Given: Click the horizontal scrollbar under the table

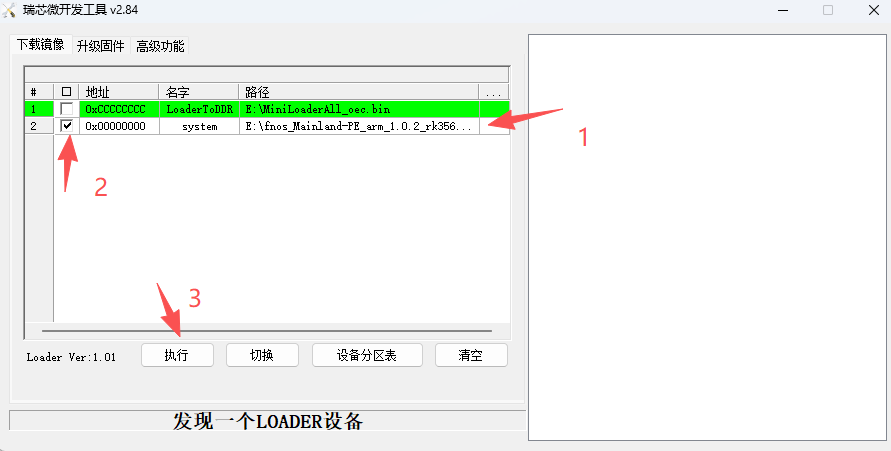Looking at the screenshot, I should [x=267, y=331].
